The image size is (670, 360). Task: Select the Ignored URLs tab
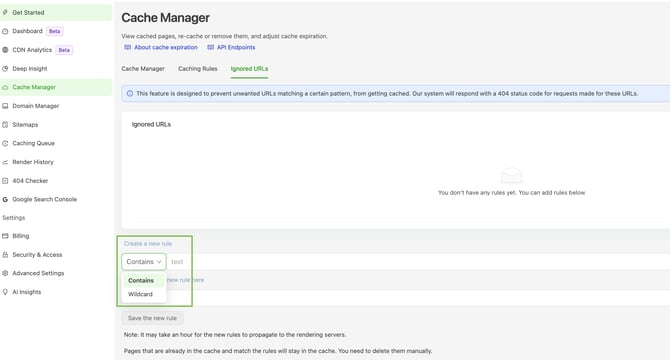pyautogui.click(x=250, y=69)
